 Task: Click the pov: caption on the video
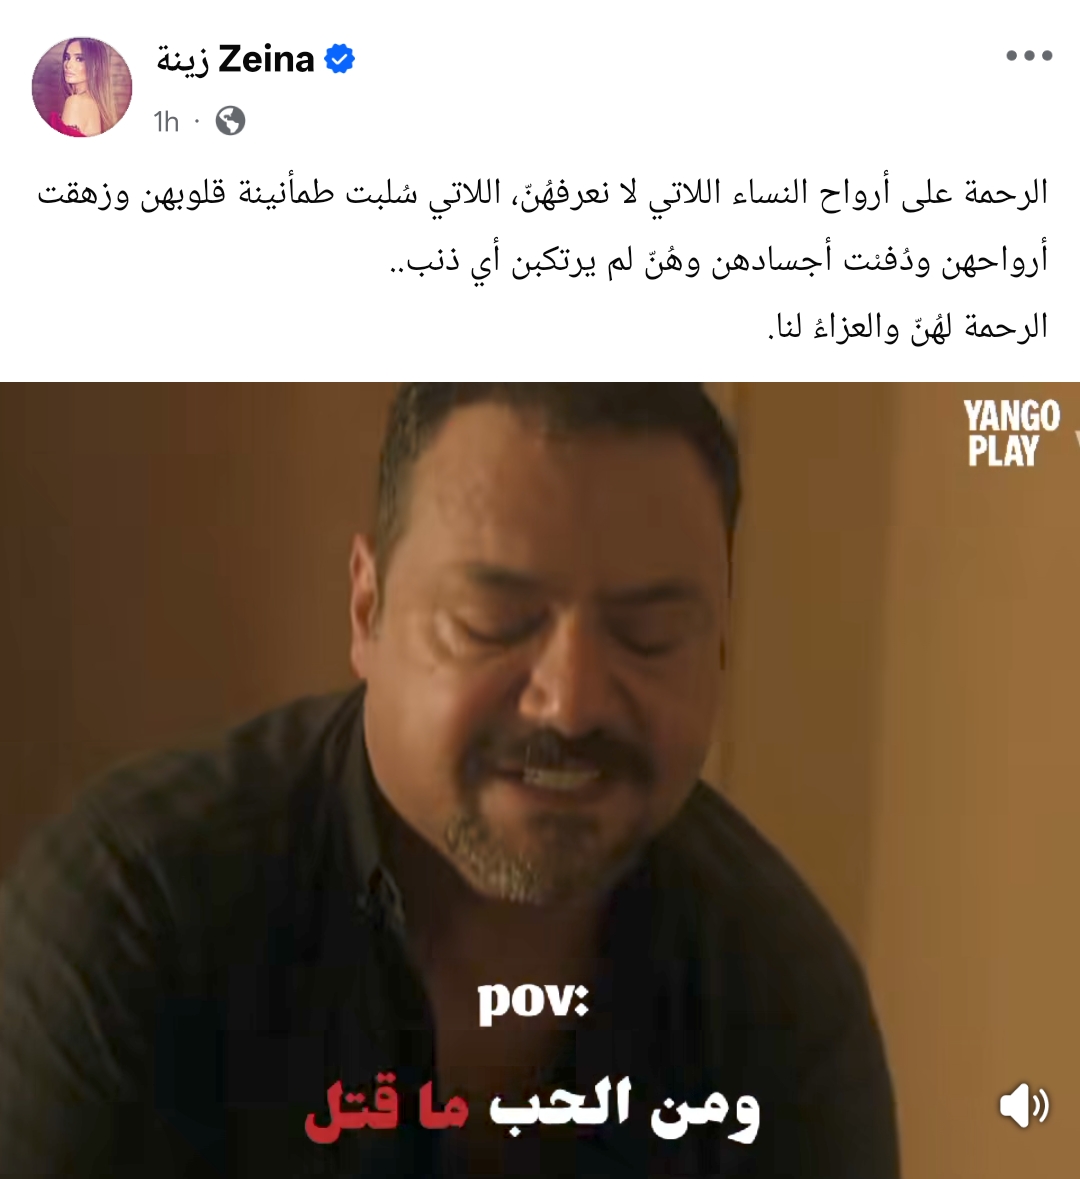coord(533,1002)
